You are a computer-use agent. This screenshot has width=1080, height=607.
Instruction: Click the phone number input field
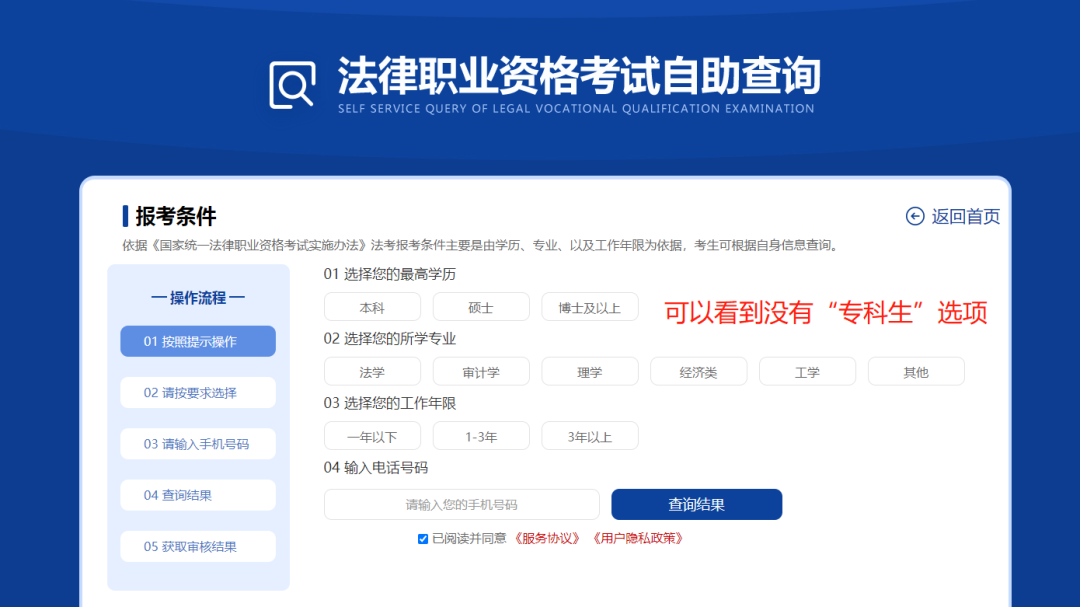coord(461,504)
